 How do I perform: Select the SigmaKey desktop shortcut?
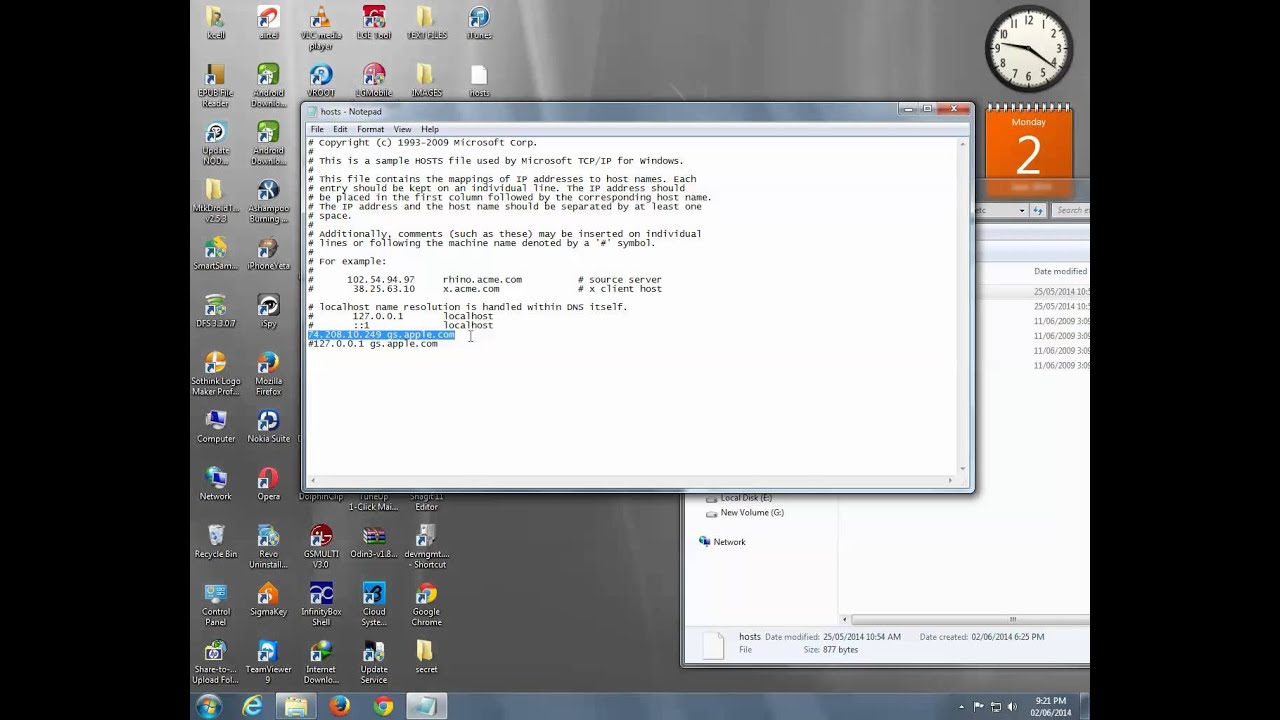(x=268, y=599)
